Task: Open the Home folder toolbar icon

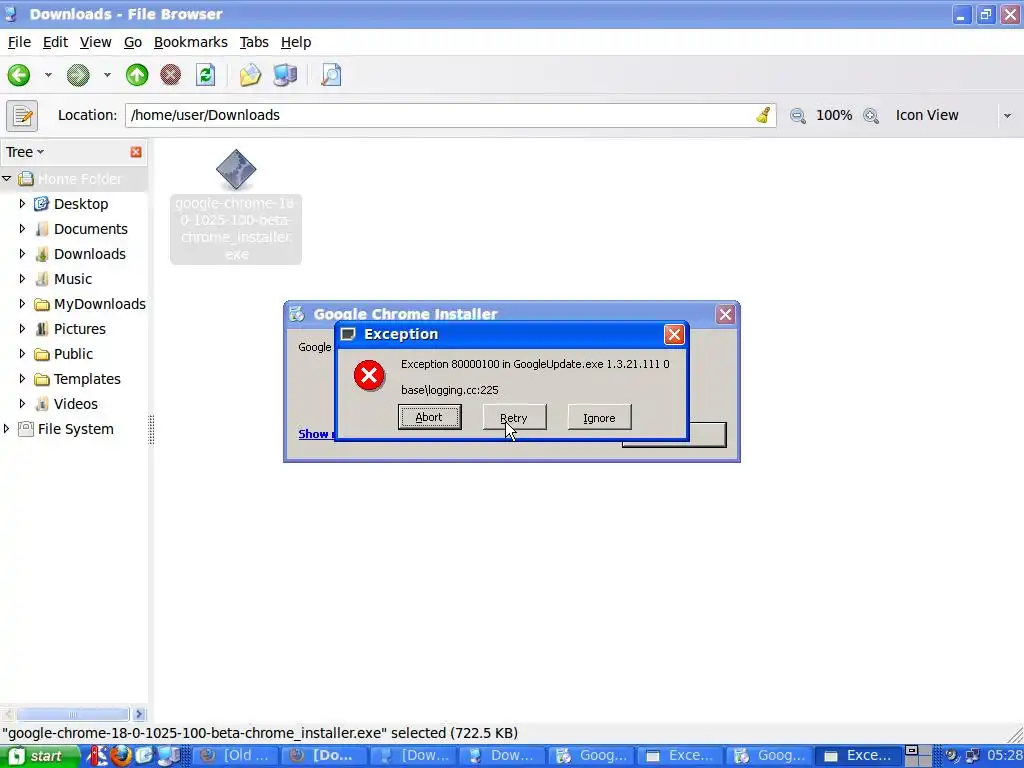Action: point(250,75)
